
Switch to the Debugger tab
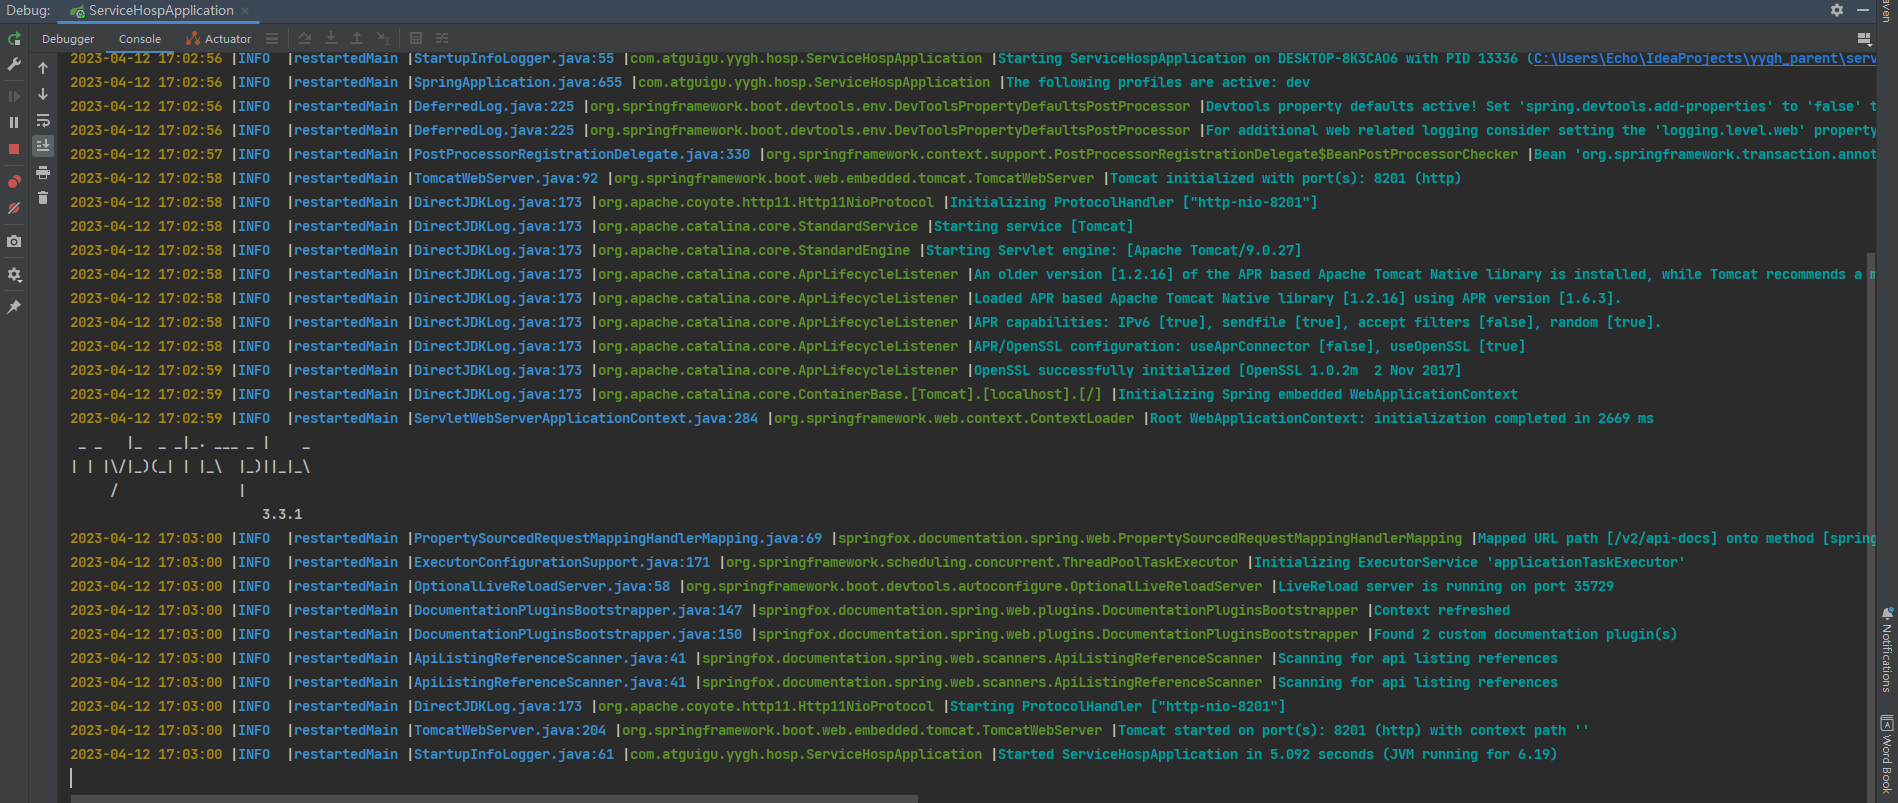click(x=68, y=39)
